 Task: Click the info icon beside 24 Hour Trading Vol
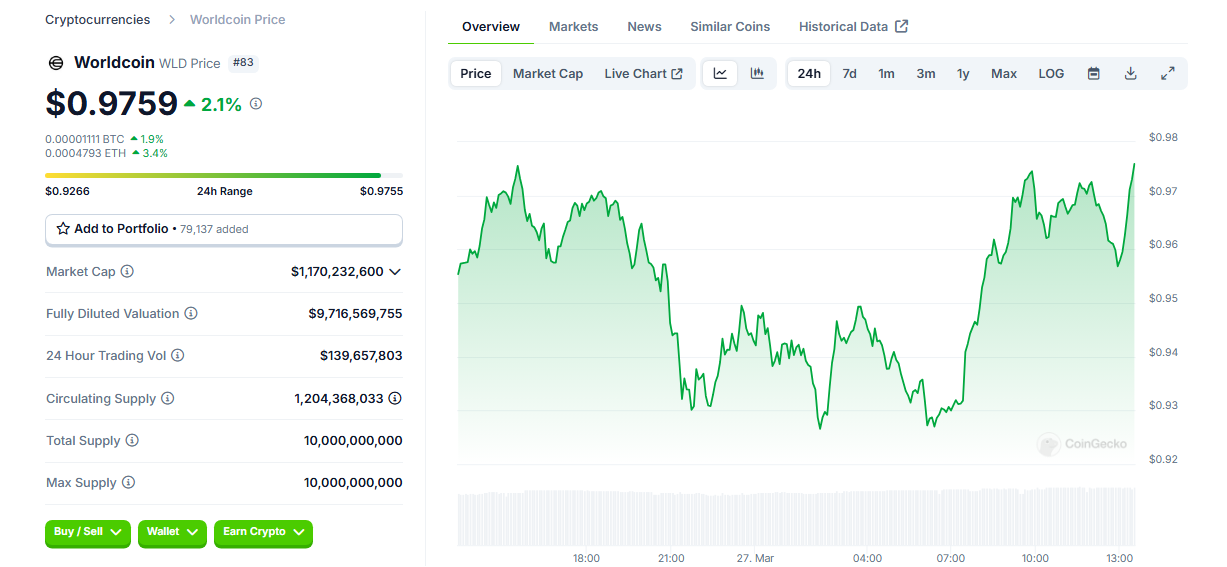177,355
